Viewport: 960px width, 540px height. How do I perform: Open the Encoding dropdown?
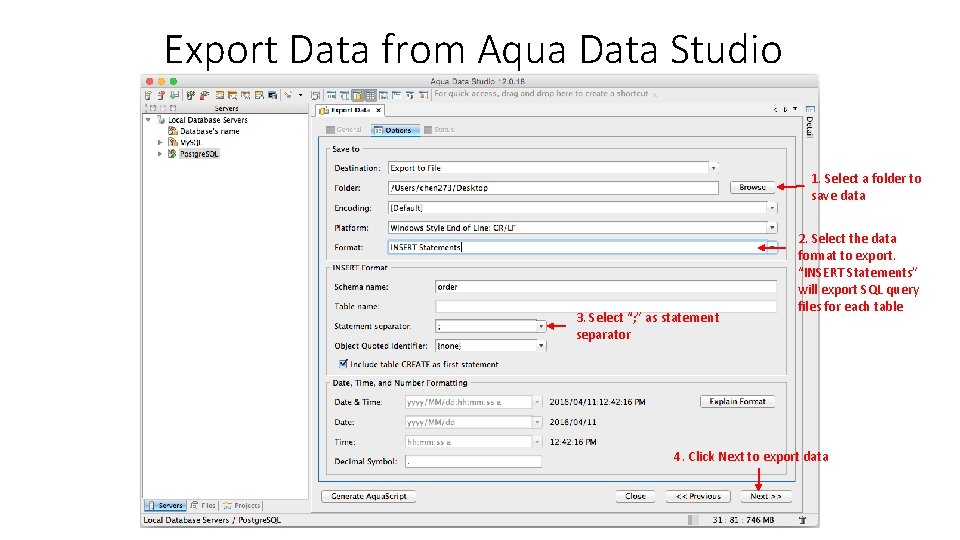[772, 208]
